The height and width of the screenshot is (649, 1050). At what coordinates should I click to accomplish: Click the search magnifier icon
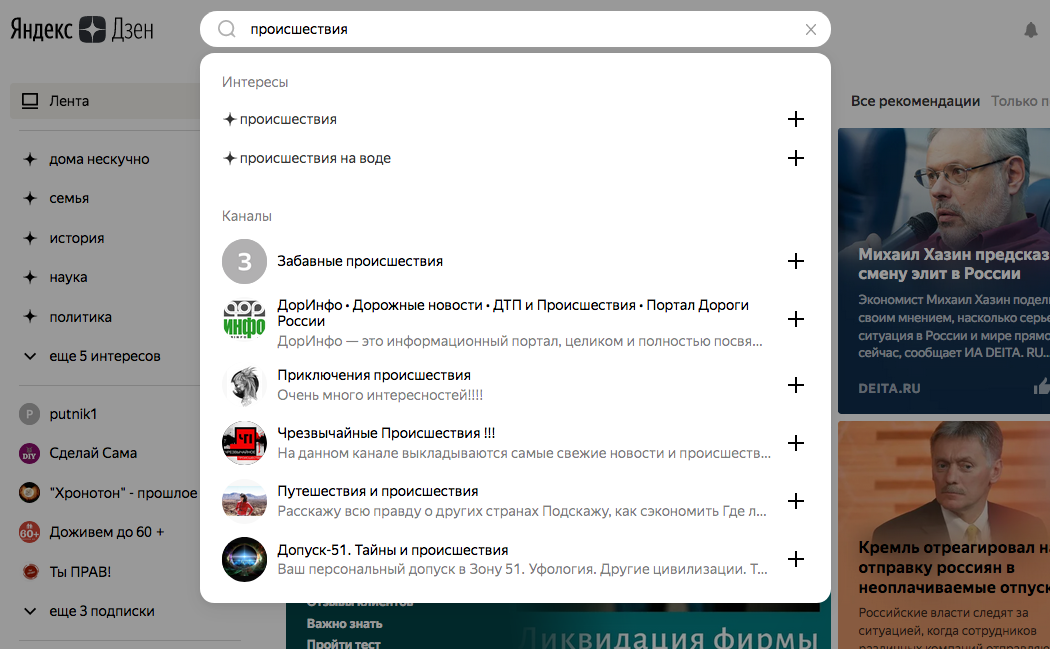(x=227, y=29)
